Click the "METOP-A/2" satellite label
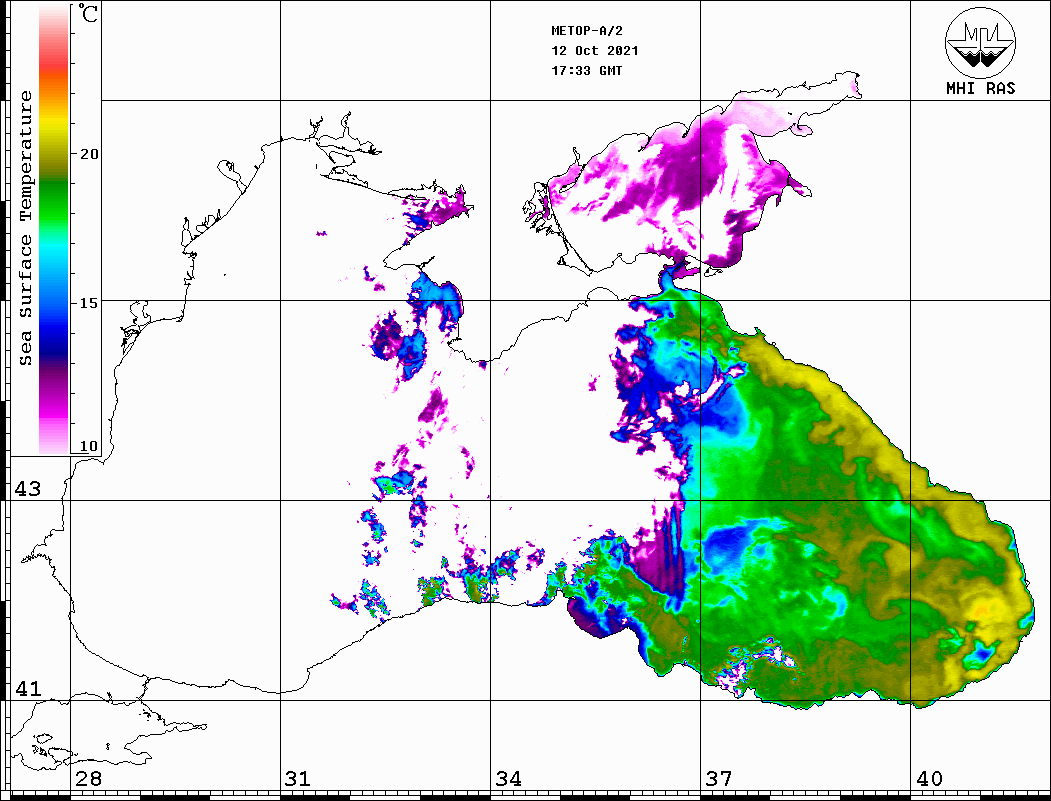The width and height of the screenshot is (1051, 801). pyautogui.click(x=586, y=31)
